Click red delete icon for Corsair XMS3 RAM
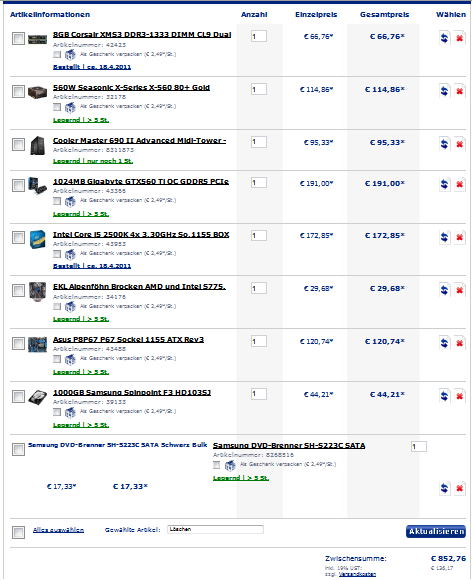The image size is (472, 580). 459,38
